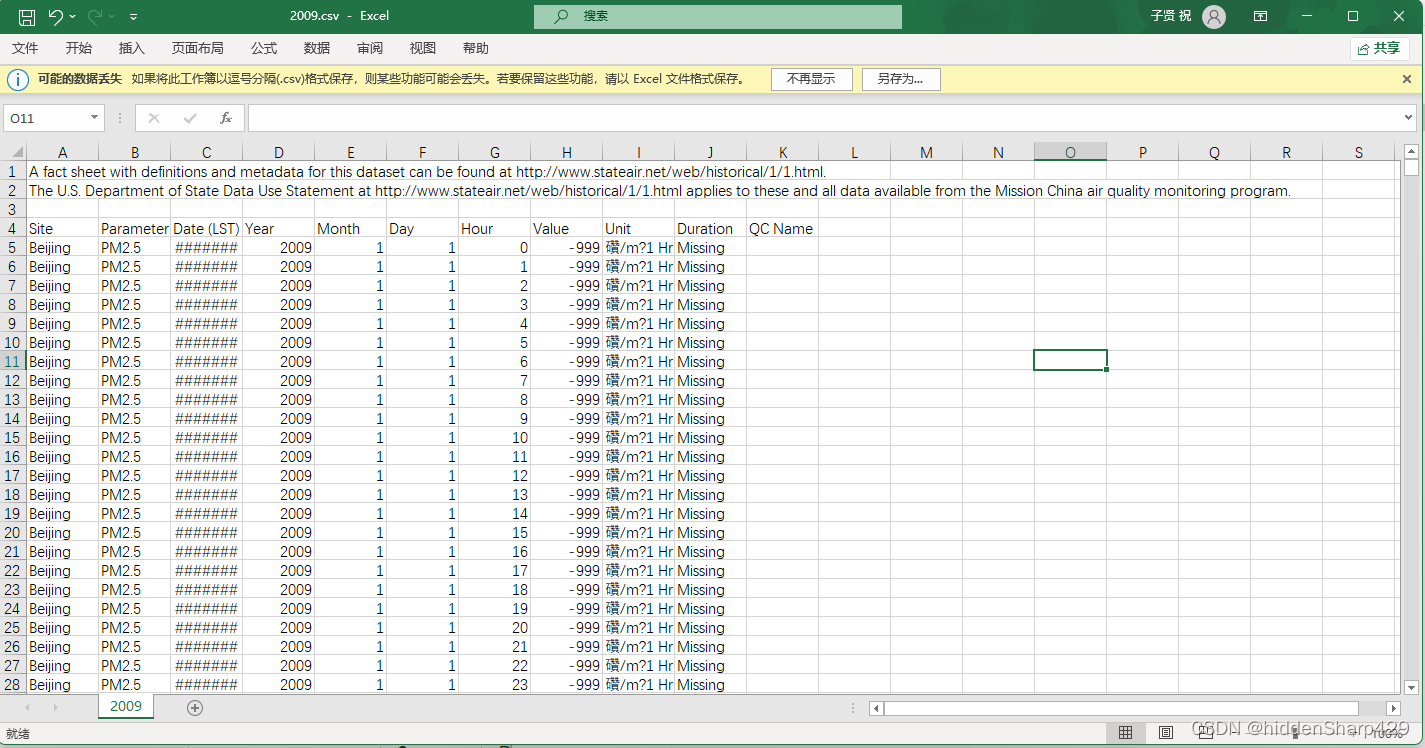Switch to the 插入 ribbon tab
The width and height of the screenshot is (1425, 748).
[132, 48]
